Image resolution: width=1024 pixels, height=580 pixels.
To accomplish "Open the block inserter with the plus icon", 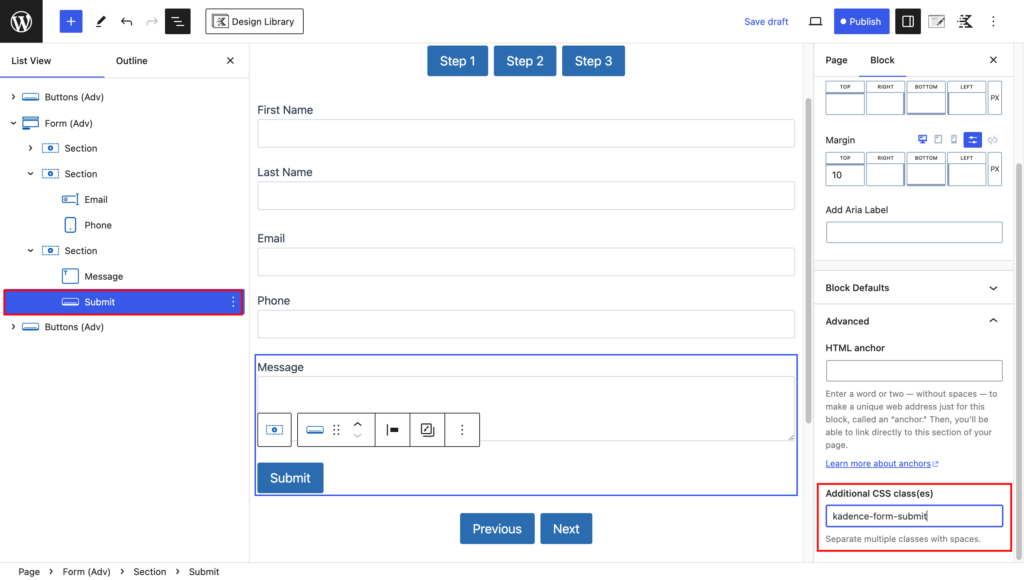I will click(70, 21).
